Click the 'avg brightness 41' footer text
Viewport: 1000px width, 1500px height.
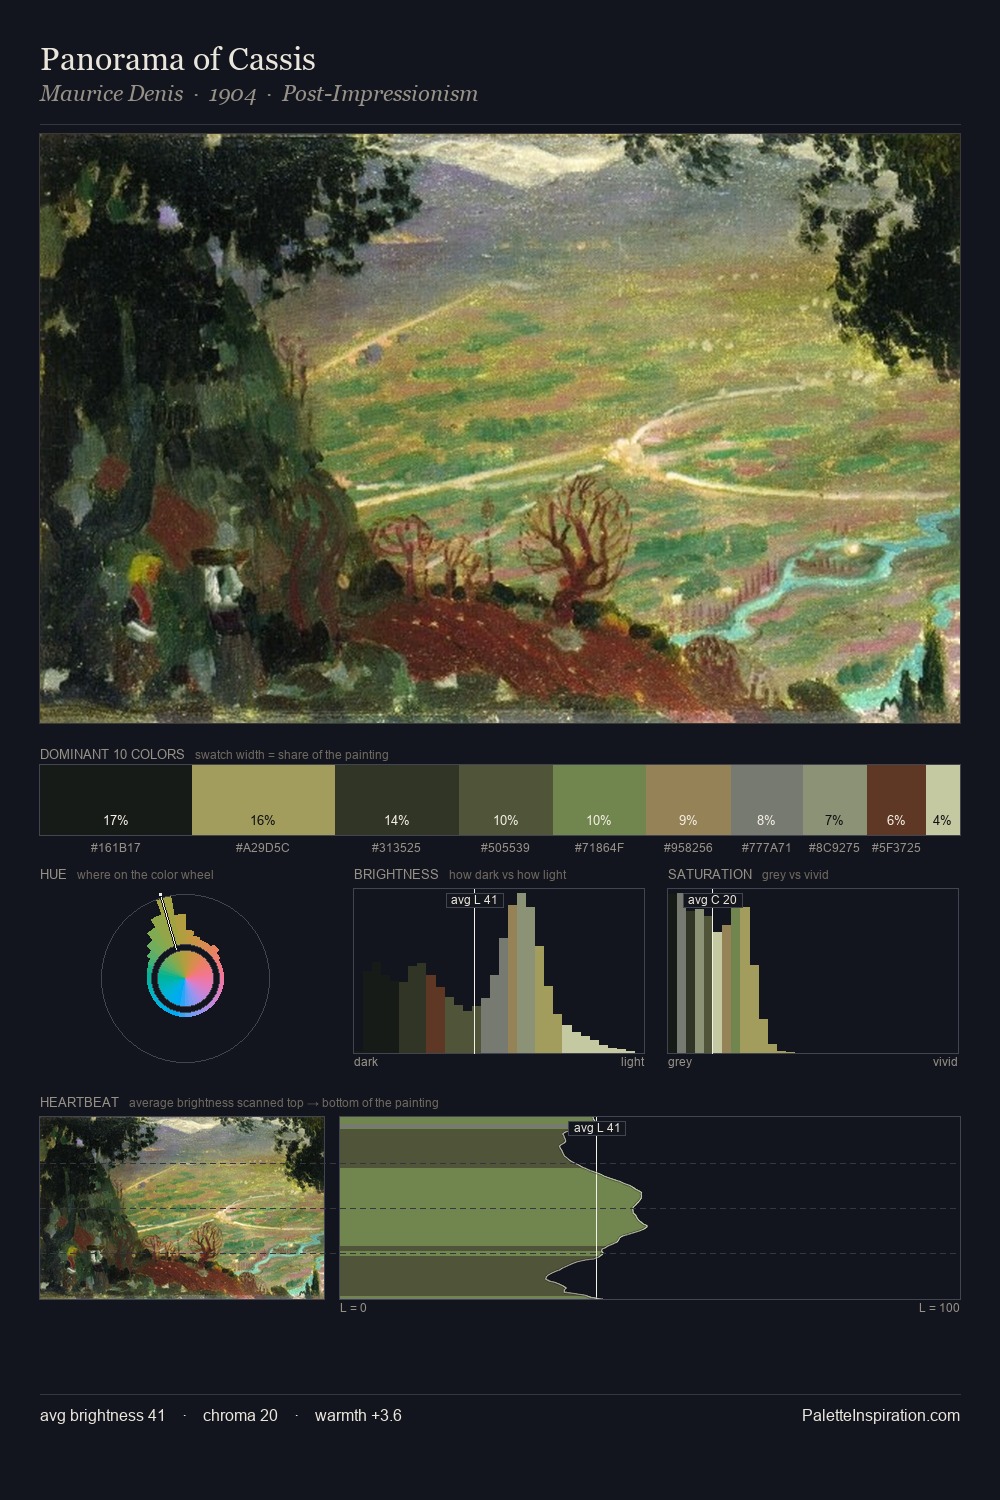click(103, 1415)
